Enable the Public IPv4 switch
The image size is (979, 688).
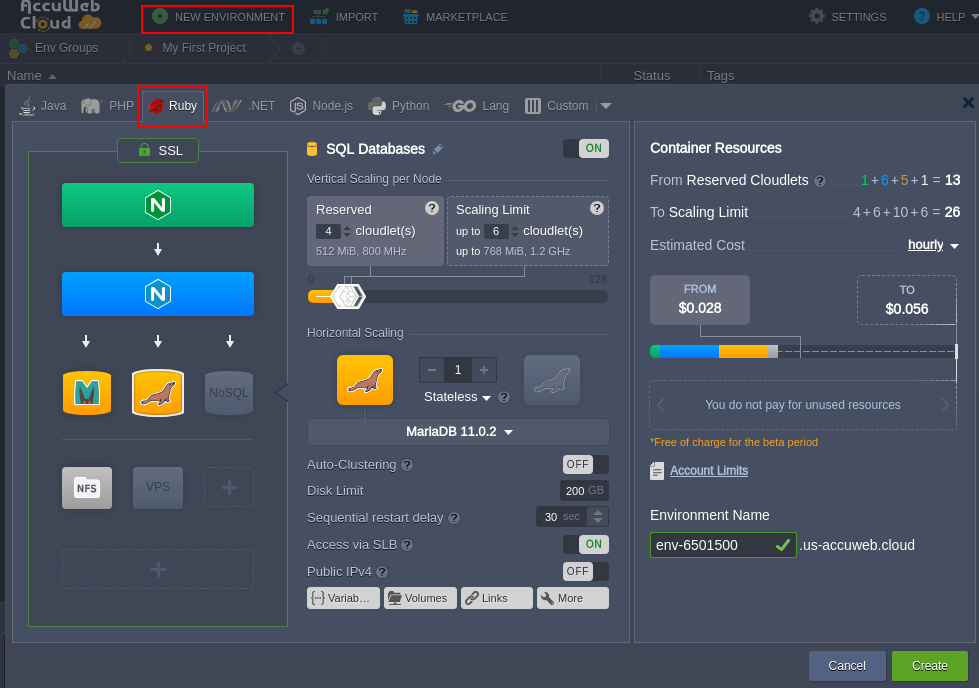585,571
